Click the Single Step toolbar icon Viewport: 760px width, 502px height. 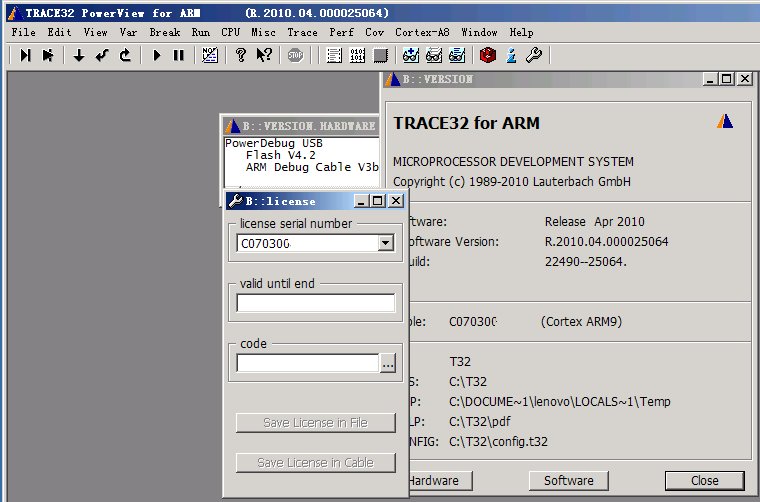(x=25, y=55)
